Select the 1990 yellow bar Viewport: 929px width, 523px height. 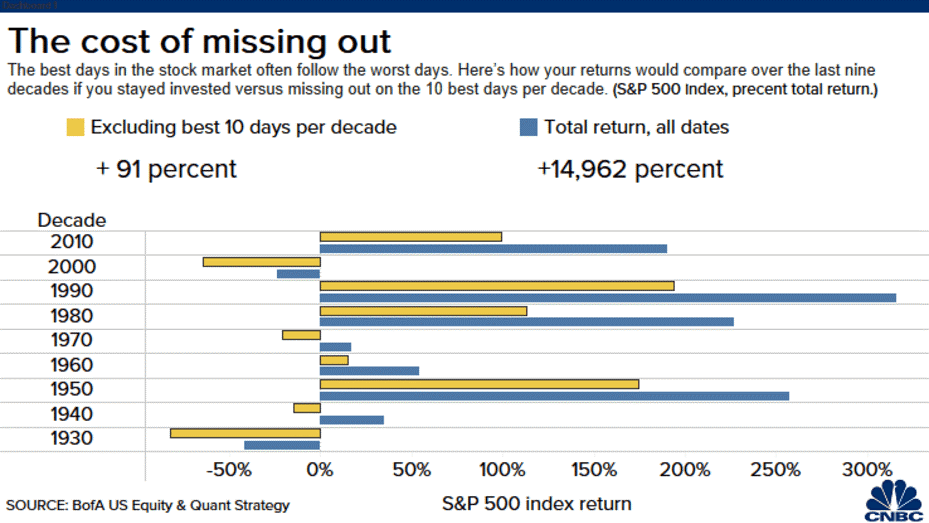(x=497, y=286)
